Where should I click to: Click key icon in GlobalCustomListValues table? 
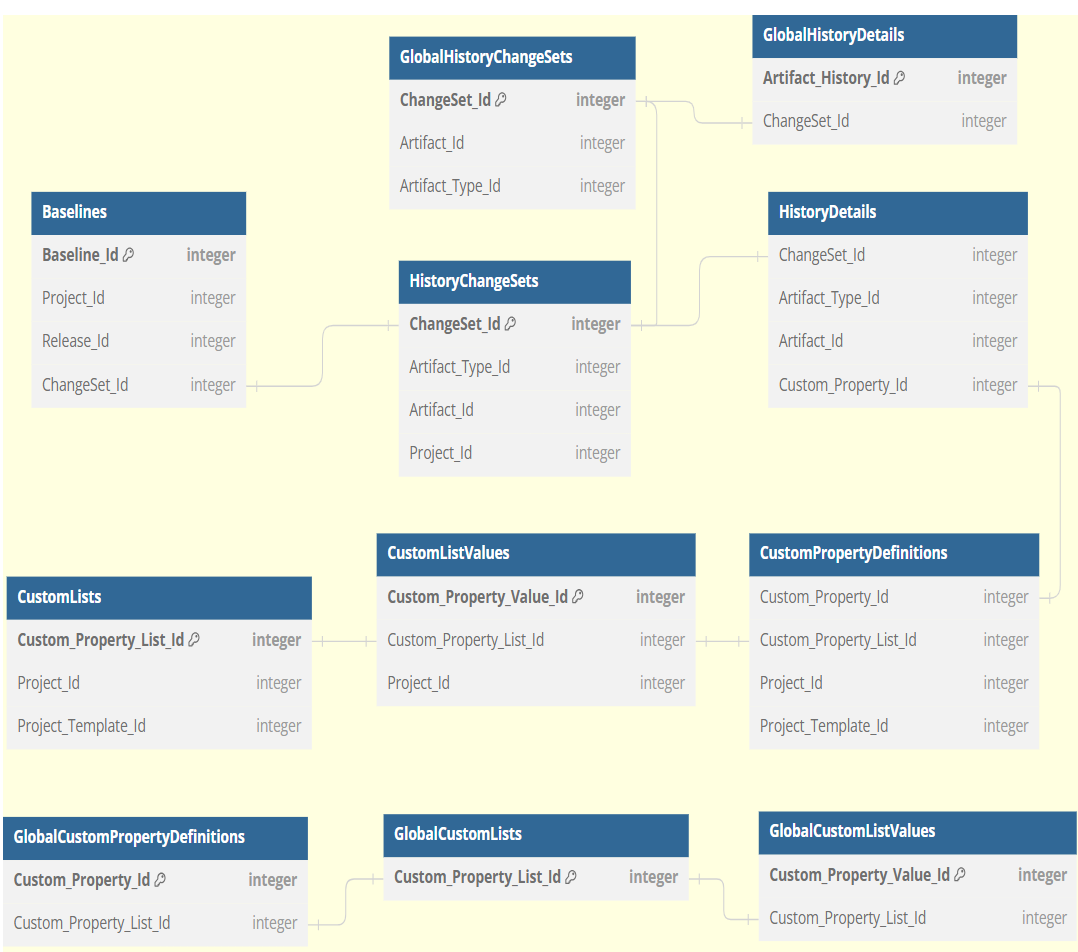tap(960, 875)
